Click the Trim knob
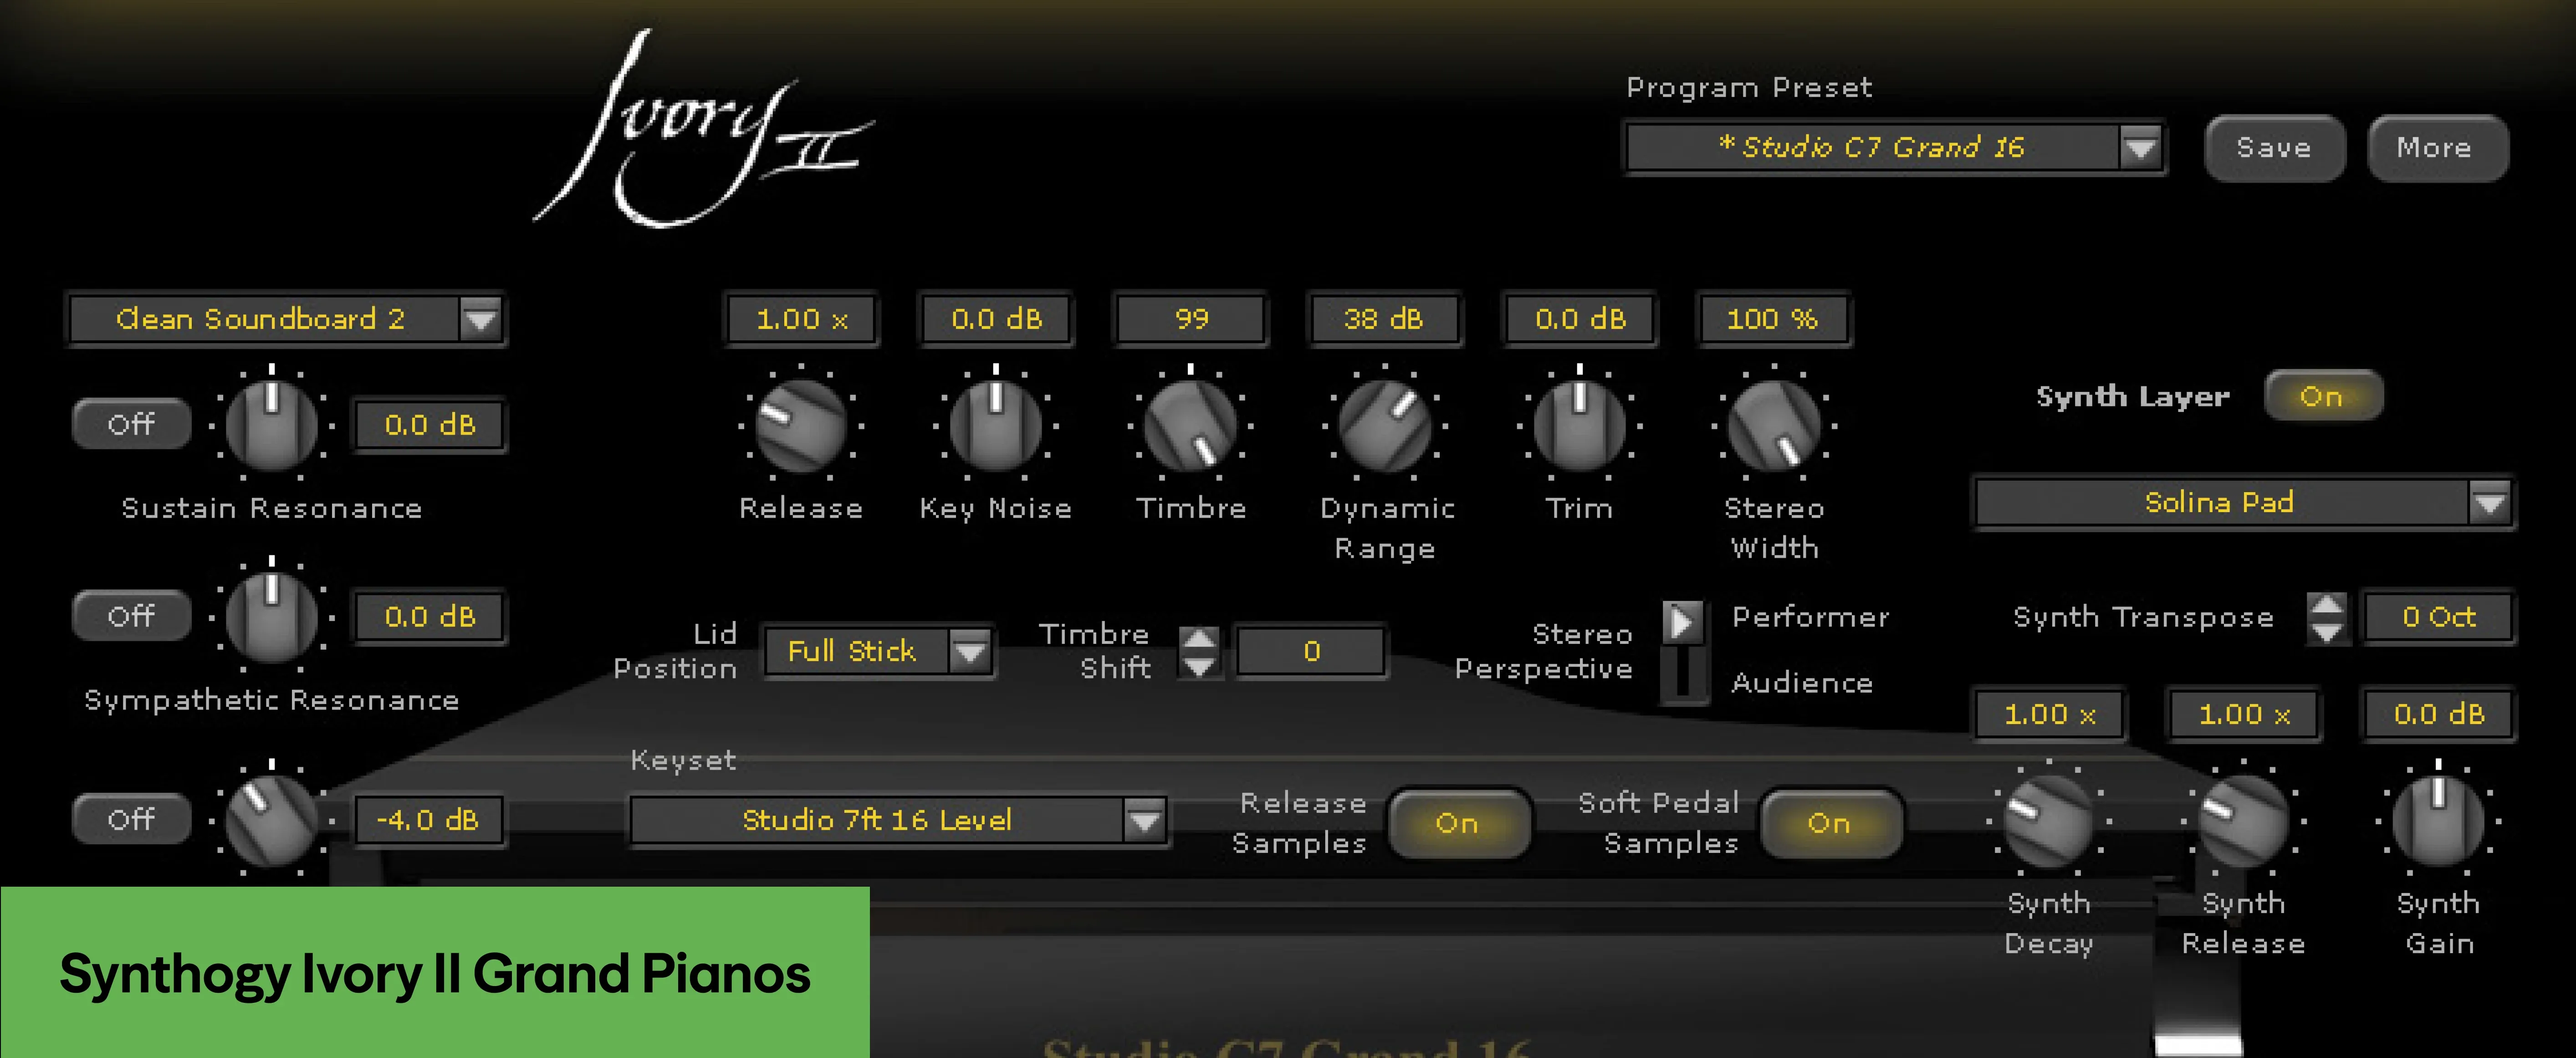 tap(1579, 426)
